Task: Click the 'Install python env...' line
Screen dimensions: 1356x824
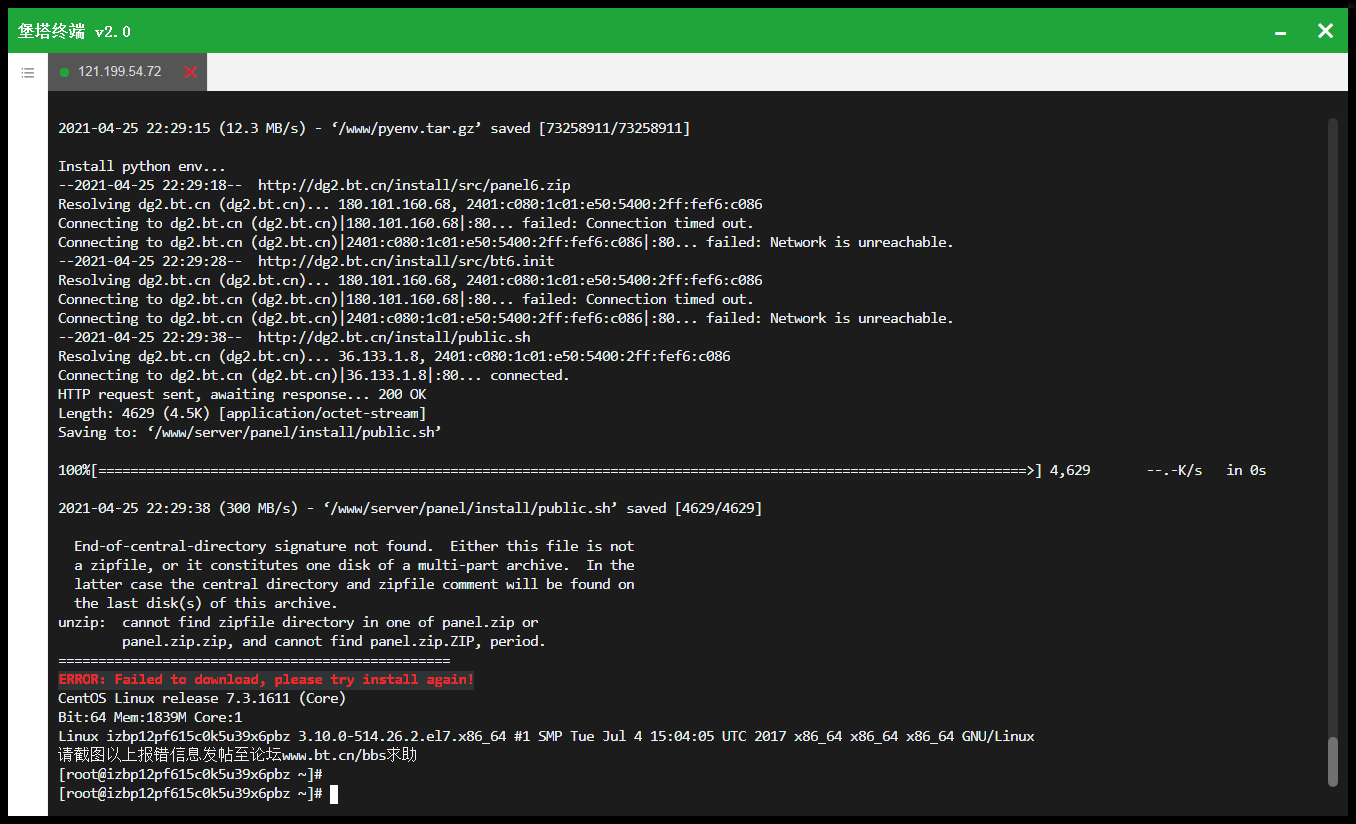Action: point(142,166)
